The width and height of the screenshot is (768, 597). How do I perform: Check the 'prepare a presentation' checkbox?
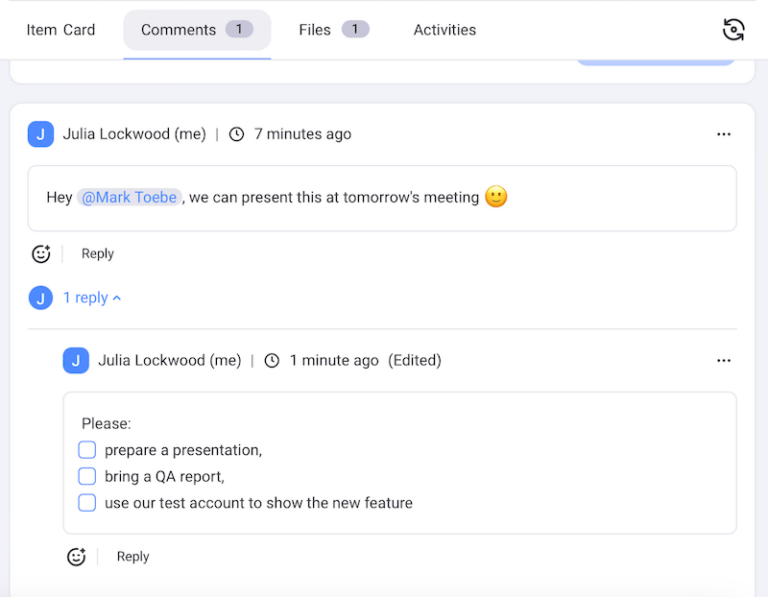tap(87, 450)
